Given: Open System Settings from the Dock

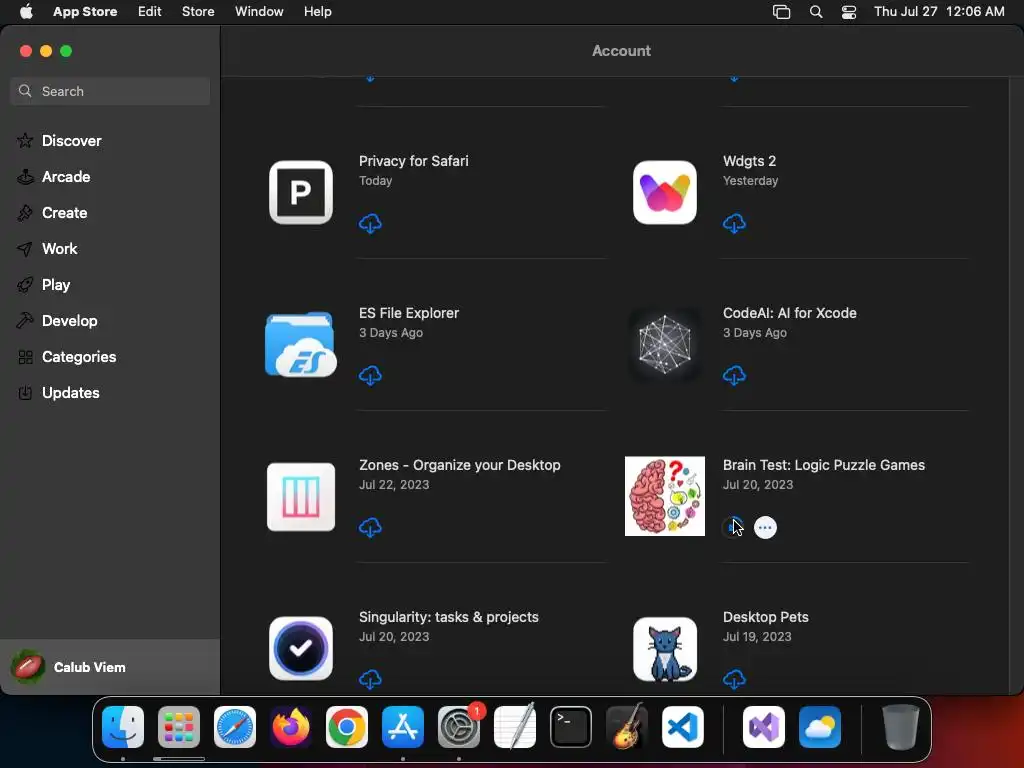Looking at the screenshot, I should click(x=459, y=726).
